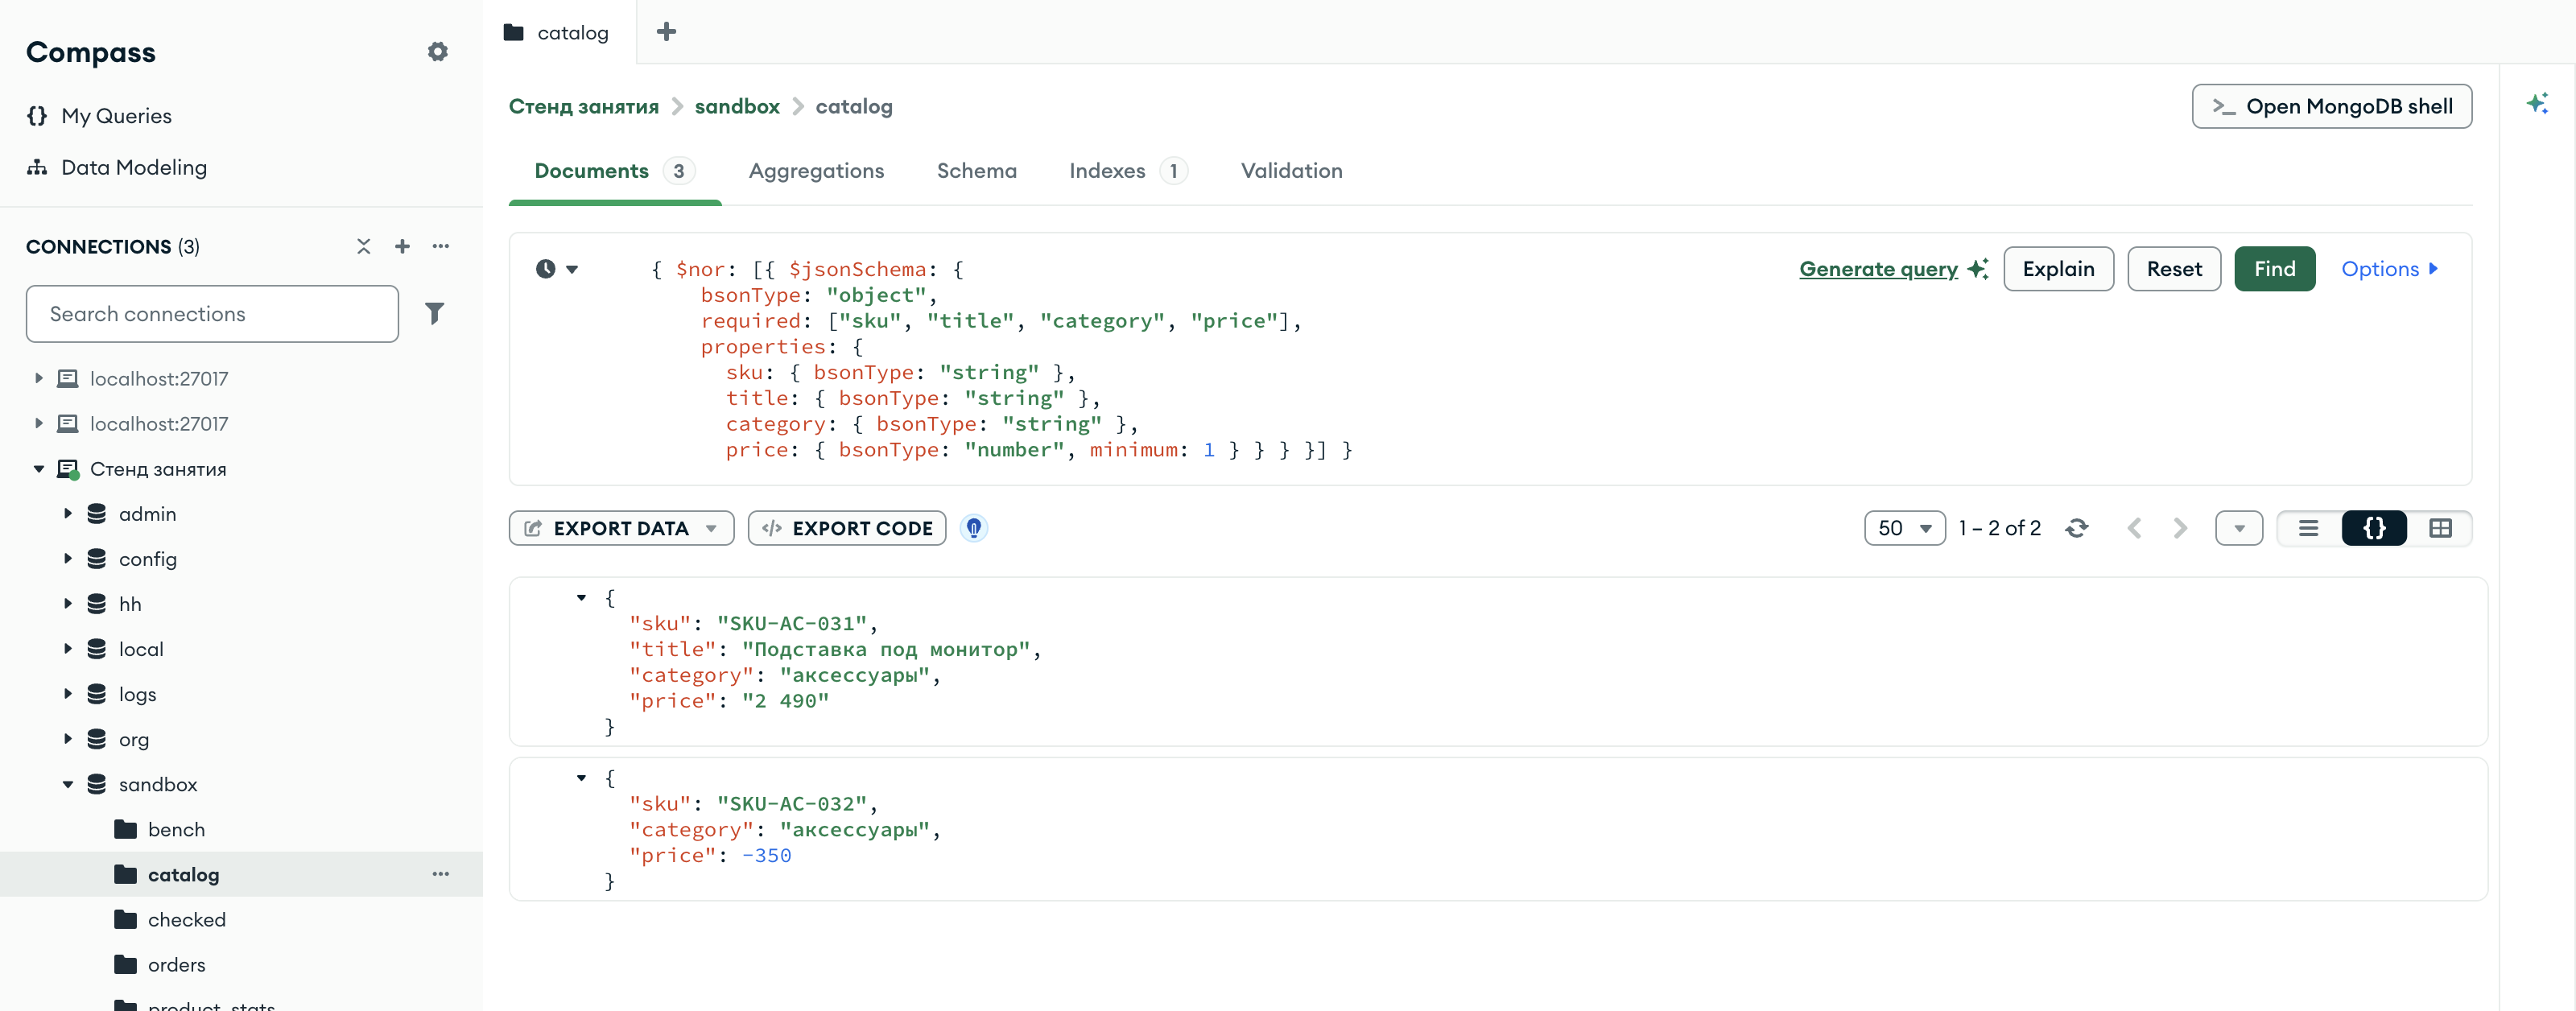The width and height of the screenshot is (2576, 1011).
Task: Focus the Search connections field
Action: (x=212, y=314)
